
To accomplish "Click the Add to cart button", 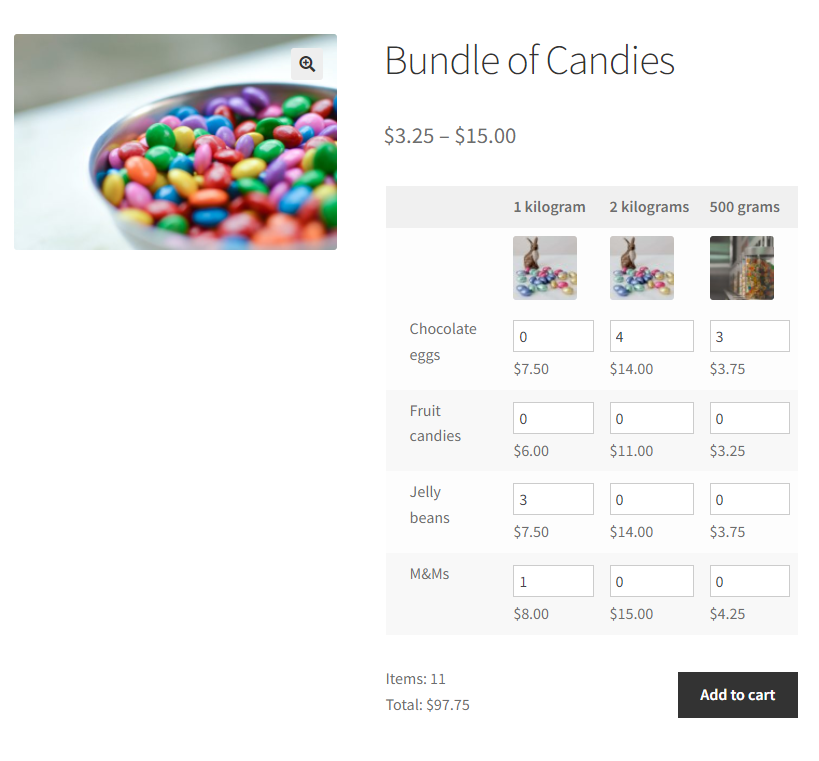I will [737, 695].
